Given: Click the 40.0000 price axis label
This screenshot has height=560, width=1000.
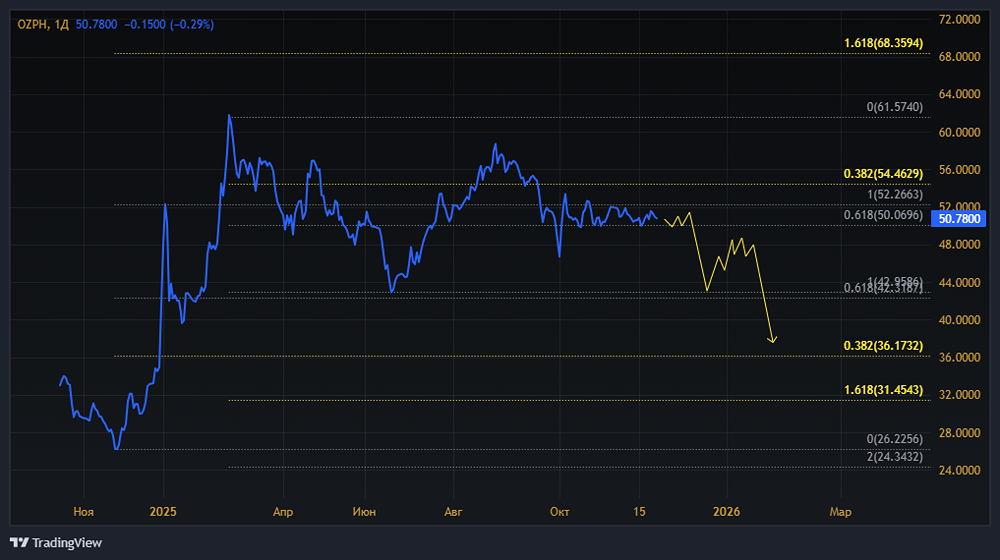Looking at the screenshot, I should tap(959, 320).
